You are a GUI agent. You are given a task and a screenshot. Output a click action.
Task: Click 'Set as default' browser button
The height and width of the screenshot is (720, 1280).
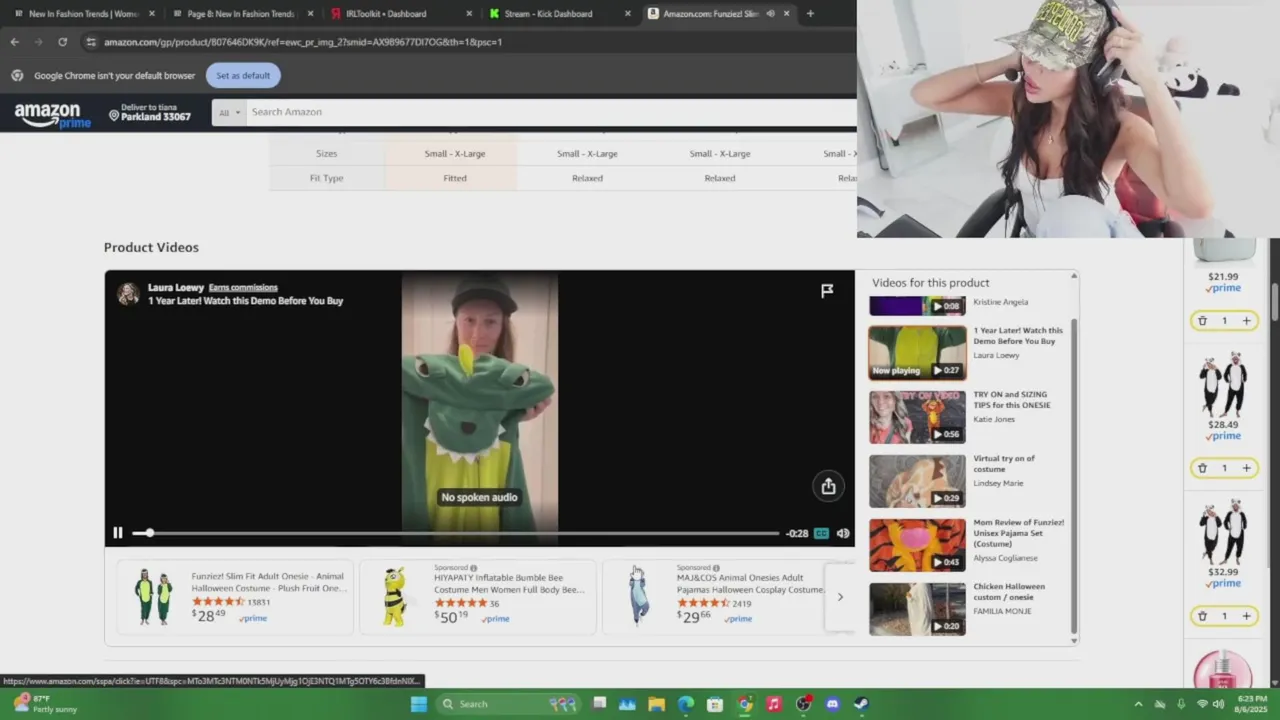point(243,75)
